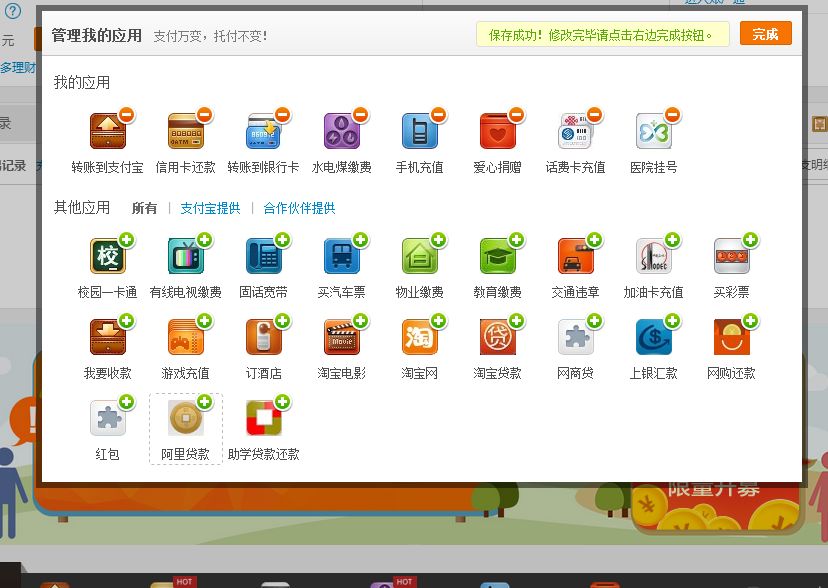Switch to the 合作伙伴提供 filter tab
Image resolution: width=828 pixels, height=588 pixels.
click(299, 208)
